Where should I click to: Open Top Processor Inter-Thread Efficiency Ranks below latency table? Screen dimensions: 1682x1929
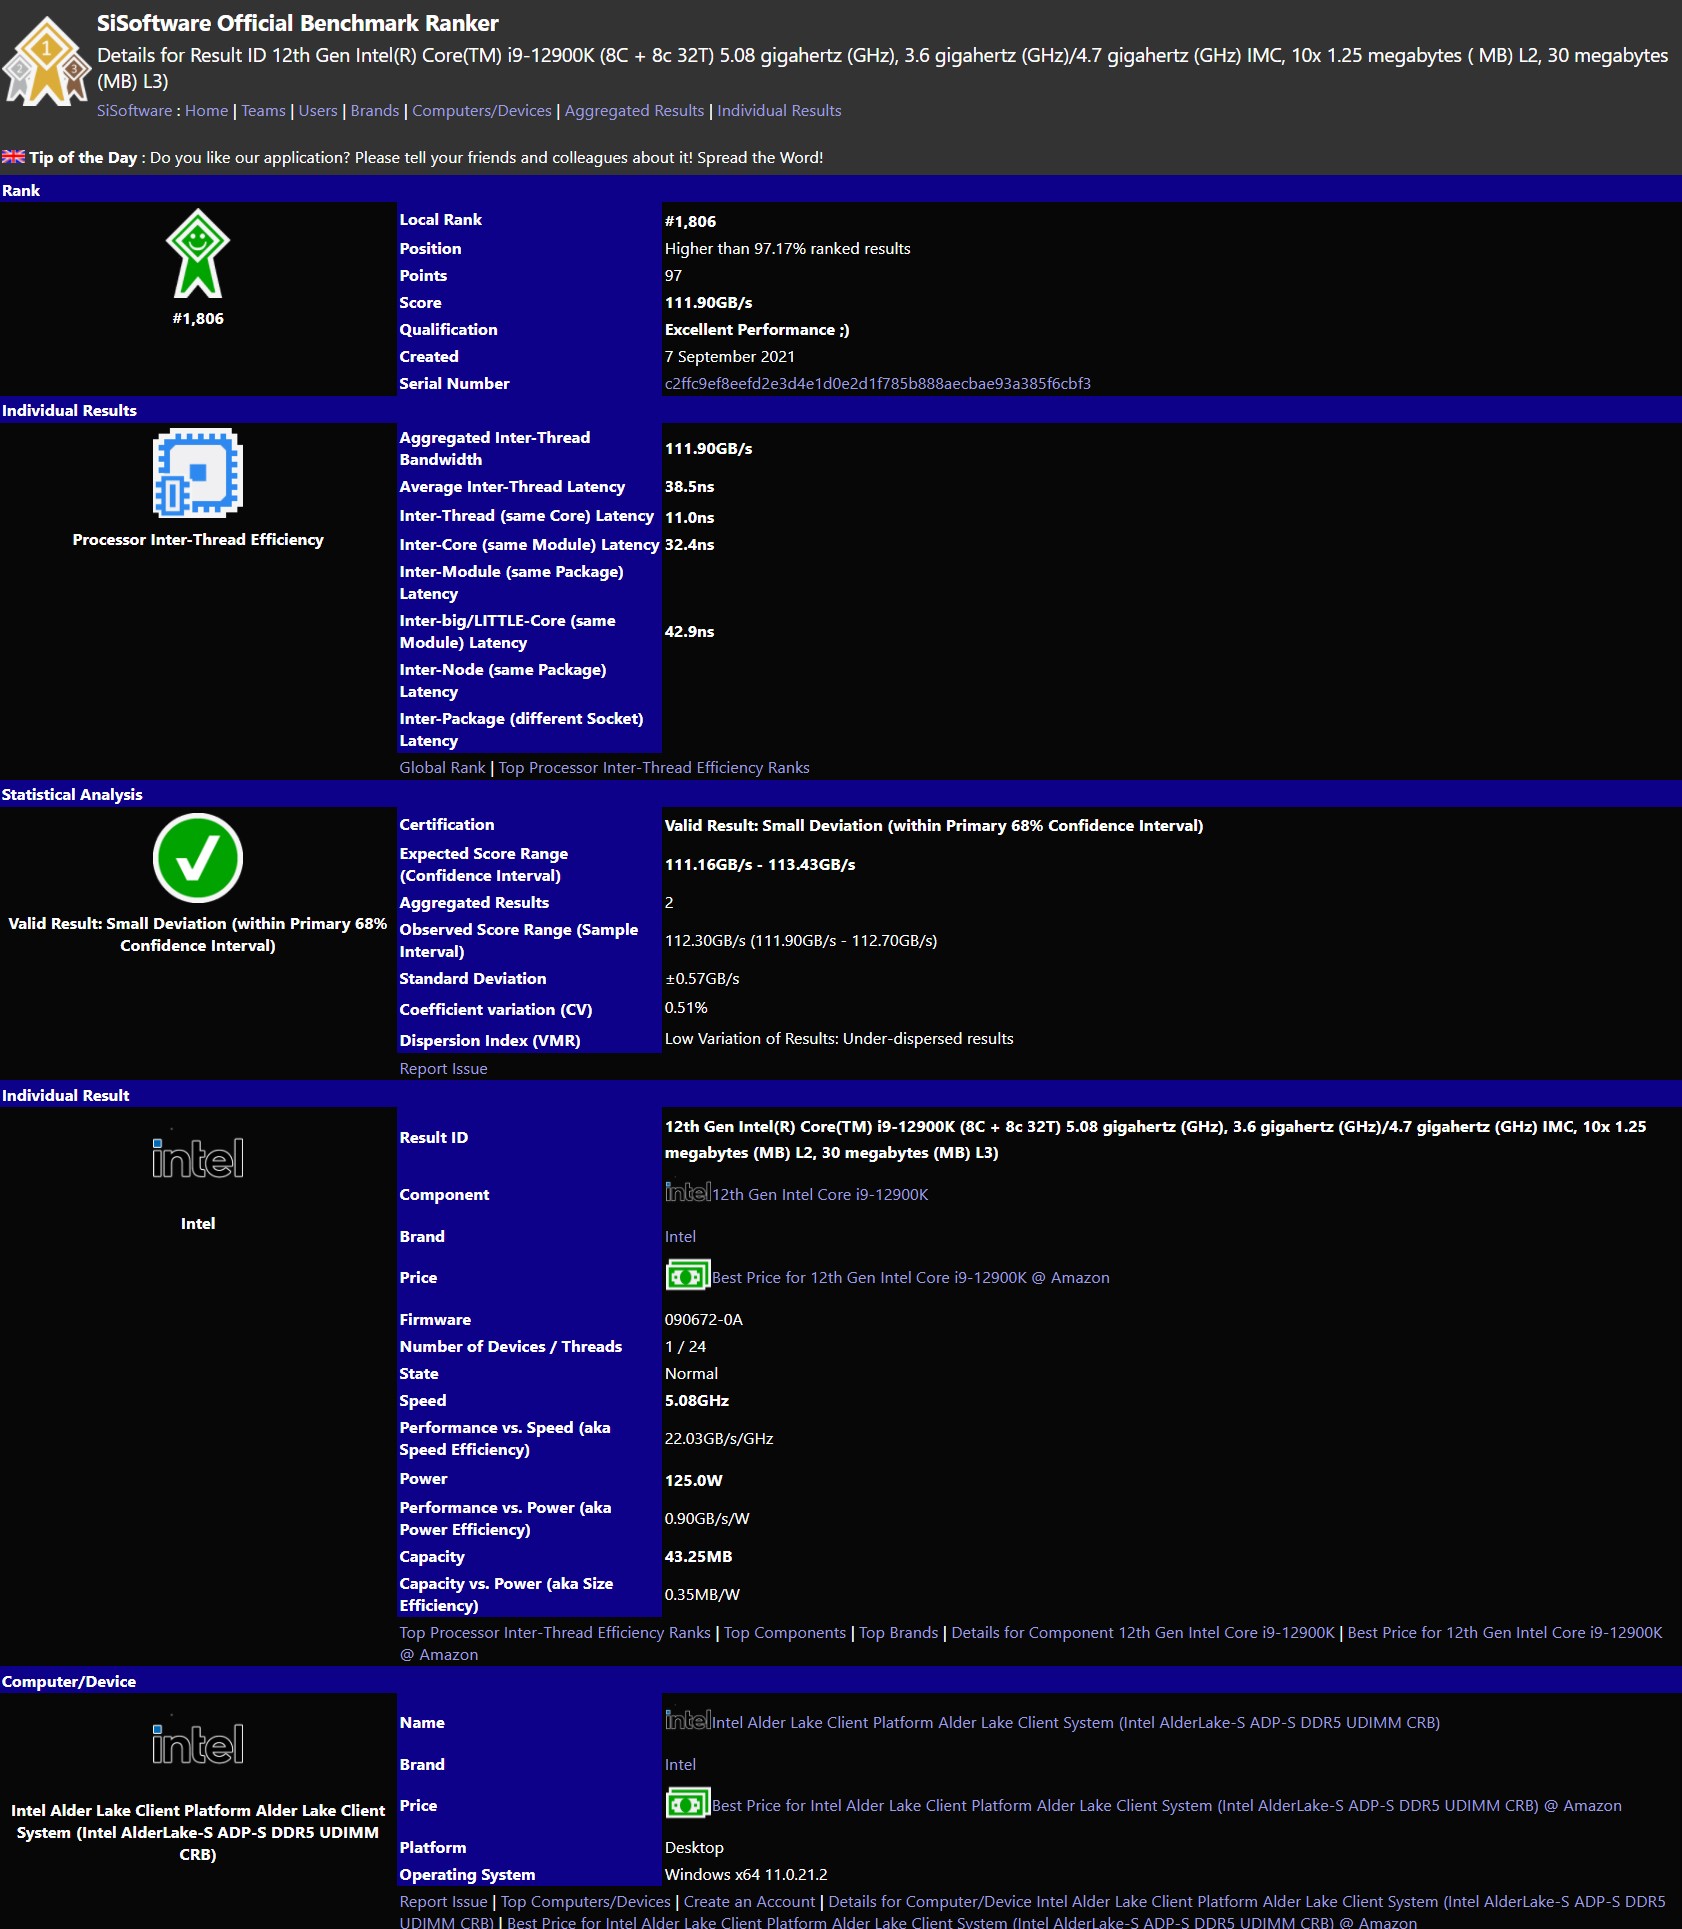(654, 768)
